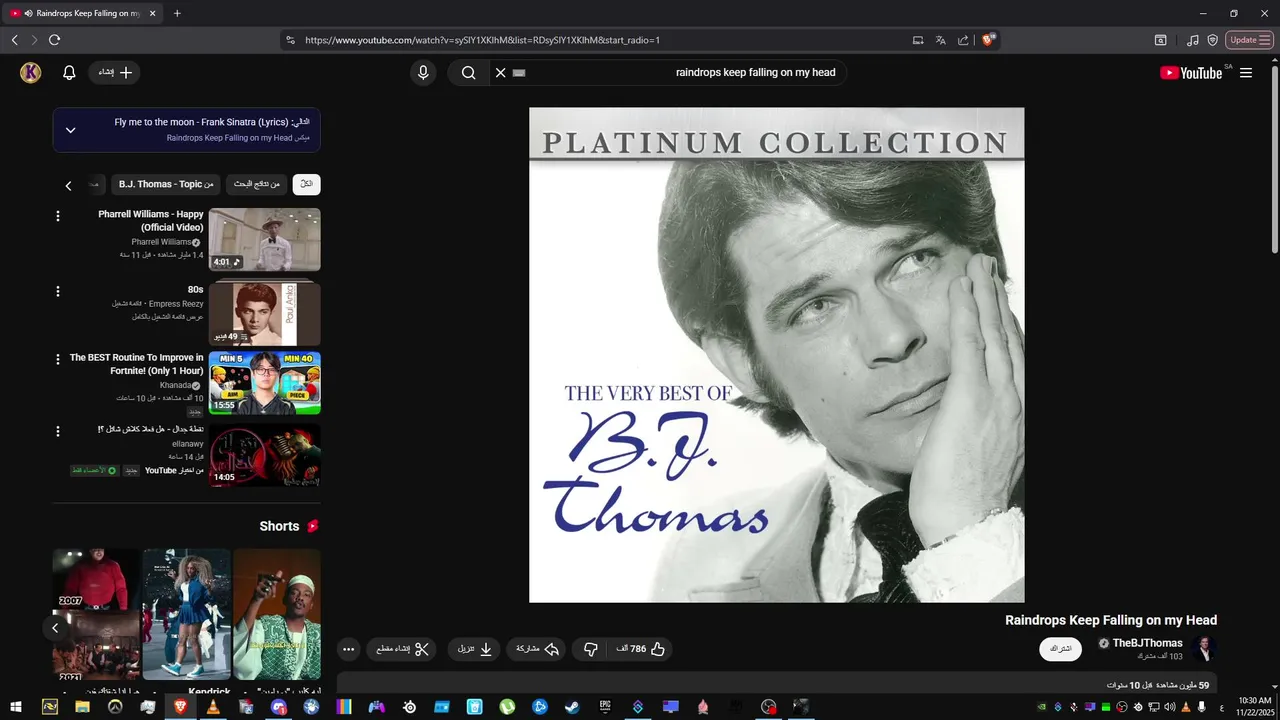Image resolution: width=1280 pixels, height=720 pixels.
Task: Go to the YouTube home logo
Action: (1191, 72)
